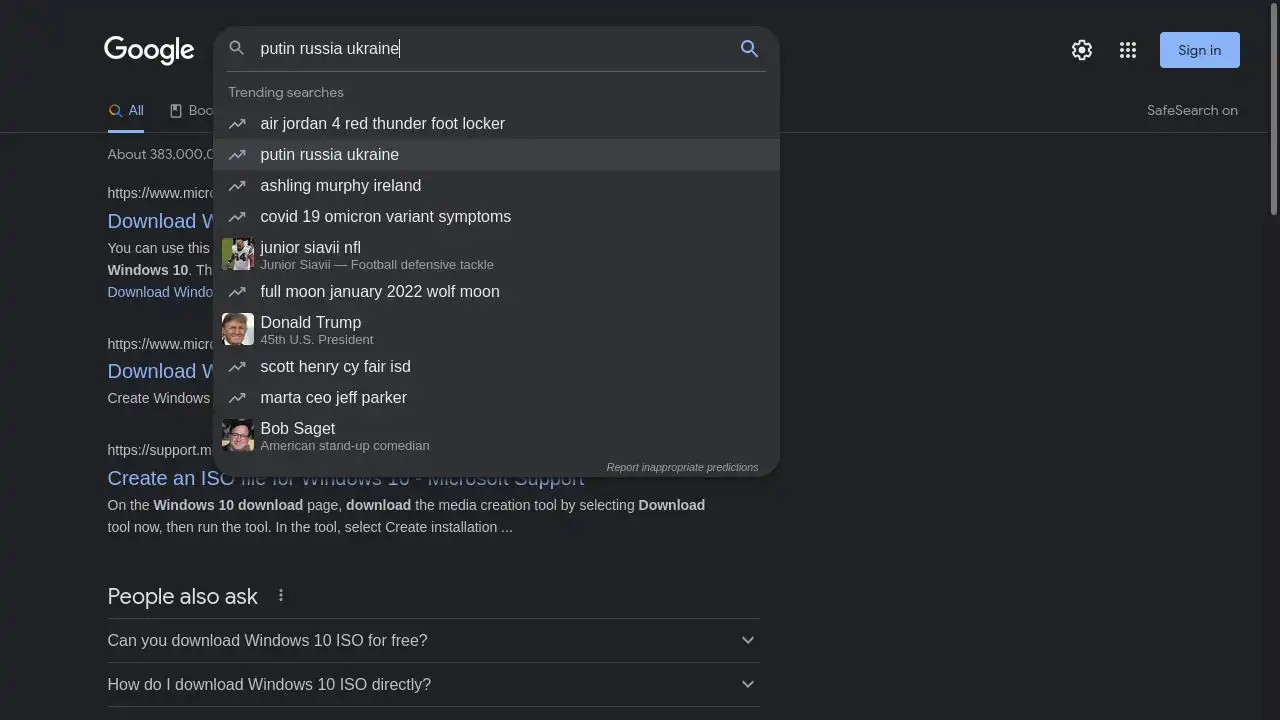
Task: Click SafeSearch on setting
Action: (x=1192, y=111)
